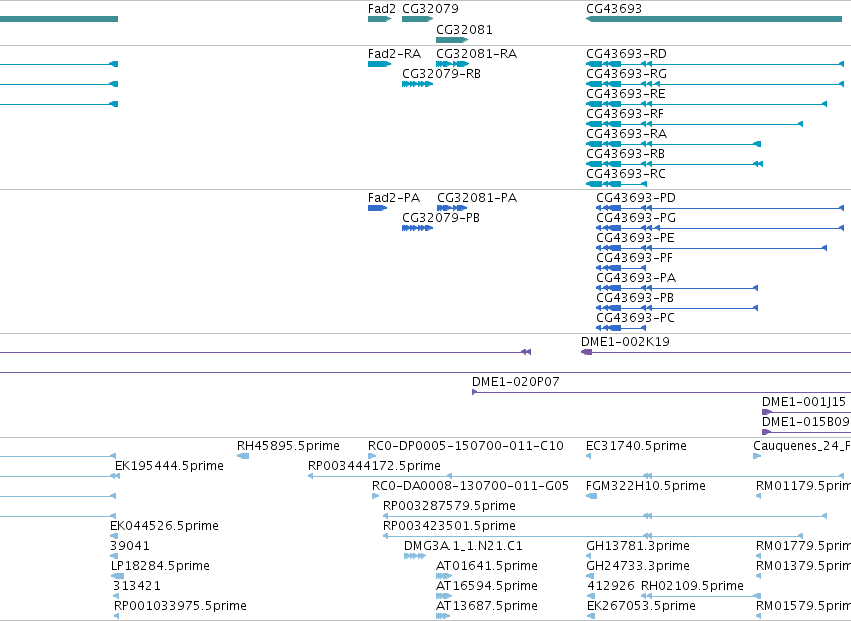Select feature 39041
Viewport: 851px width, 621px height.
coord(130,547)
